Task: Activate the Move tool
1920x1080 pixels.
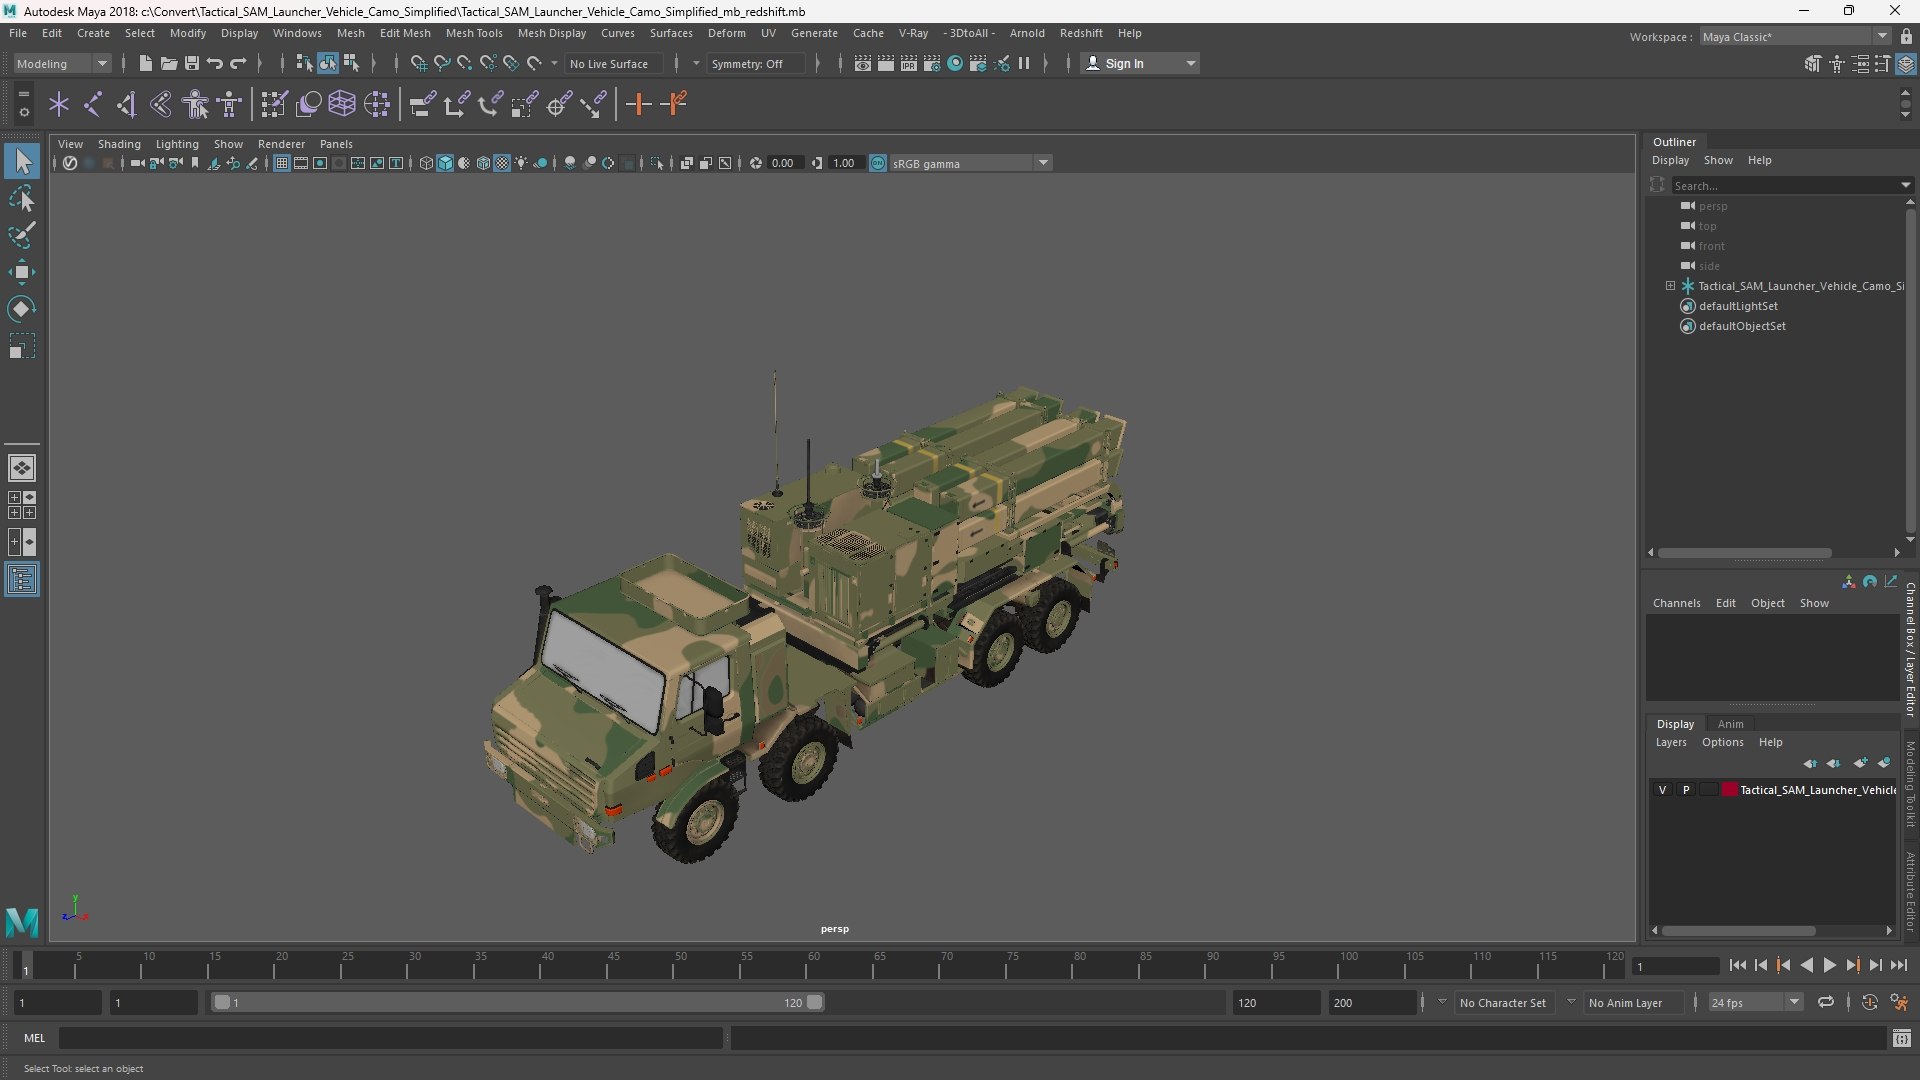Action: (x=22, y=272)
